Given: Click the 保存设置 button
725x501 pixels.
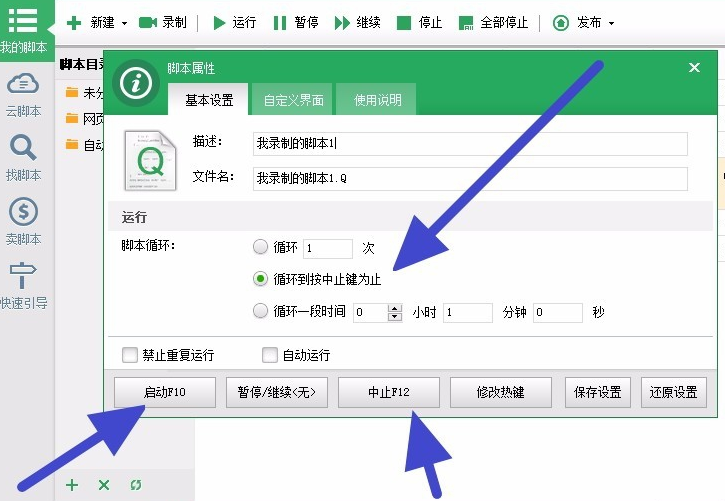Looking at the screenshot, I should pyautogui.click(x=597, y=393).
